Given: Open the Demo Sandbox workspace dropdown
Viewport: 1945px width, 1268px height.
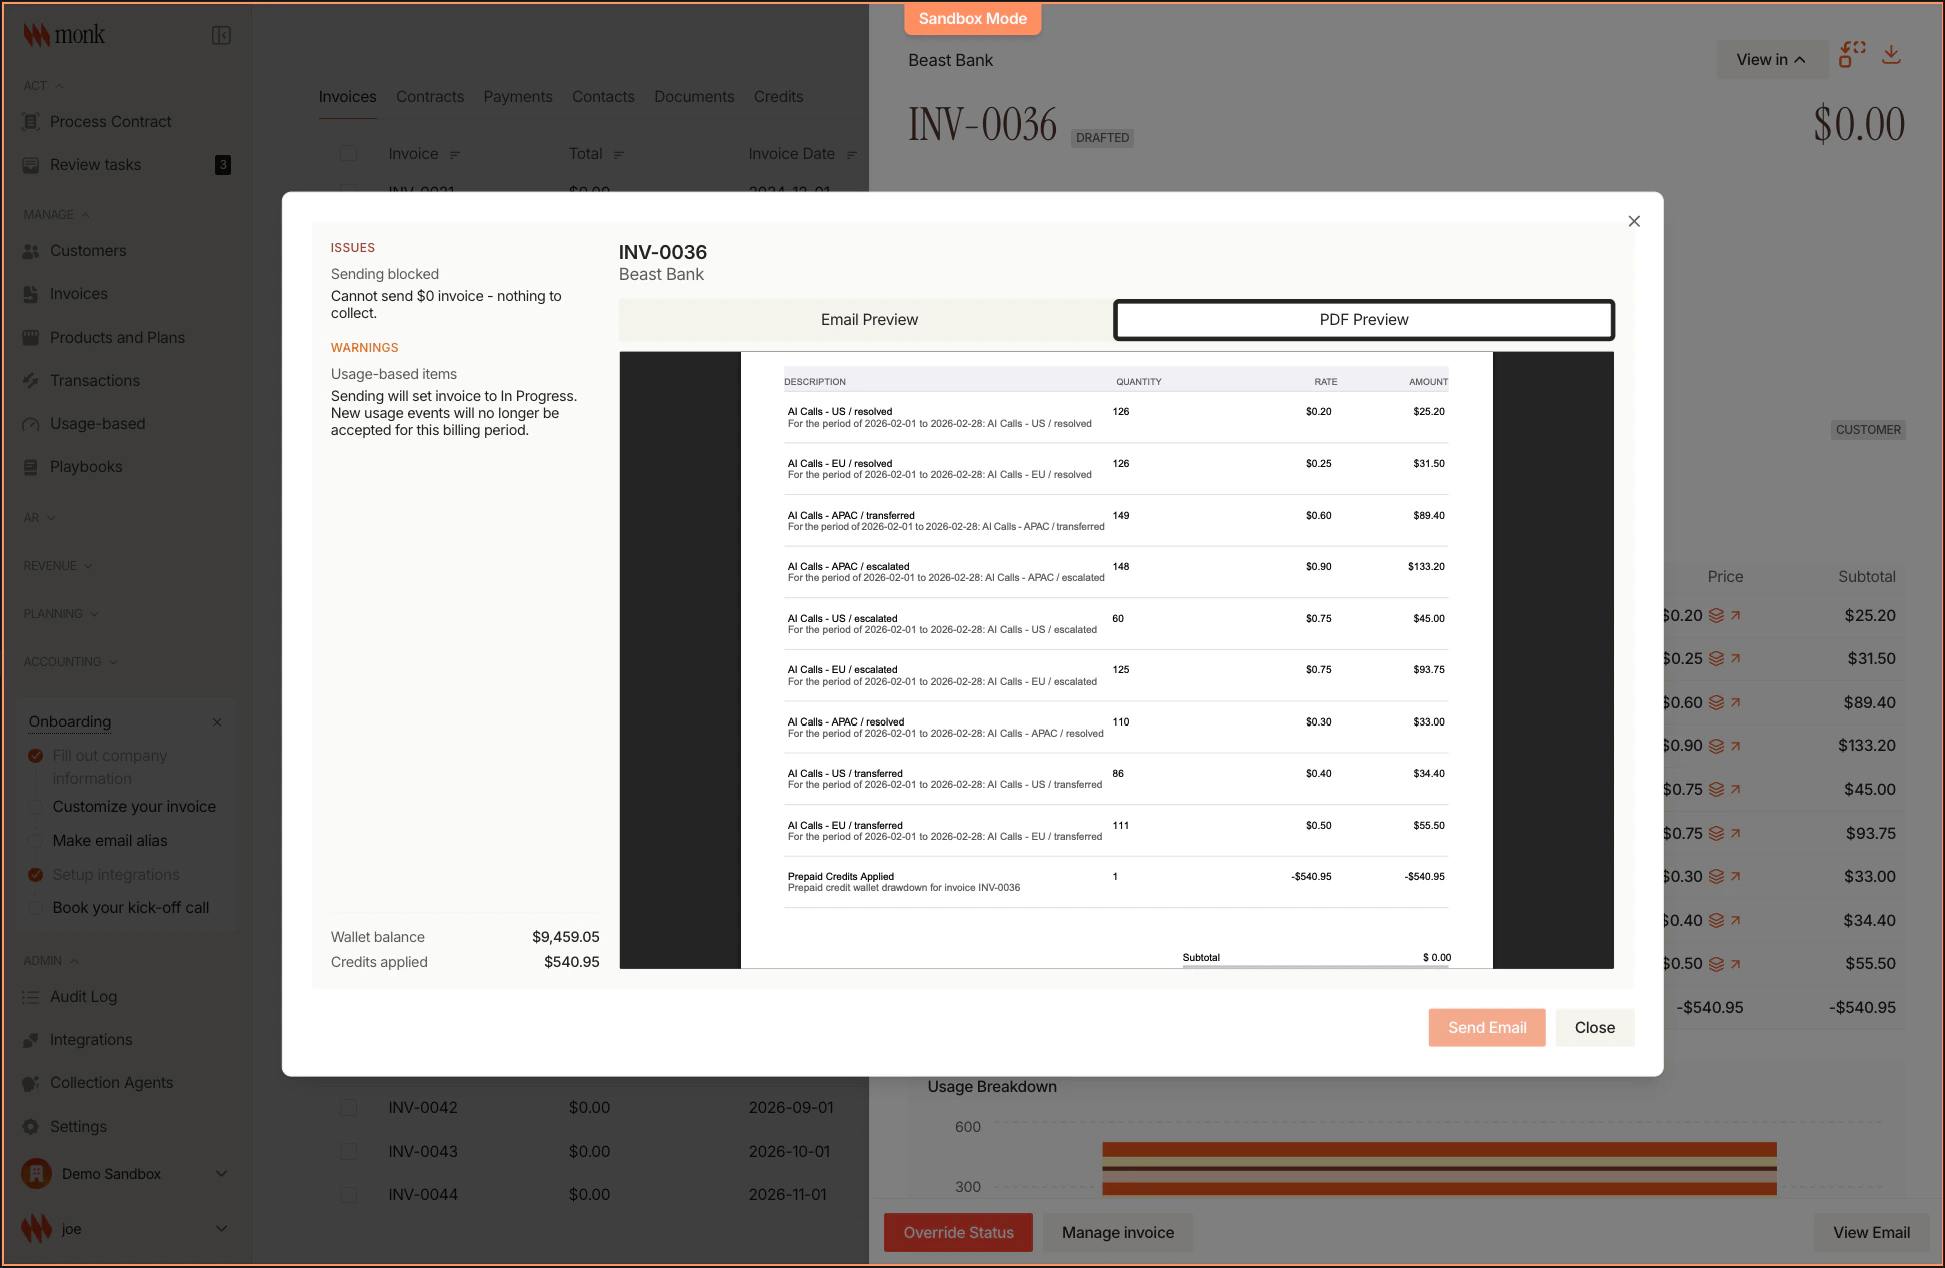Looking at the screenshot, I should (126, 1174).
